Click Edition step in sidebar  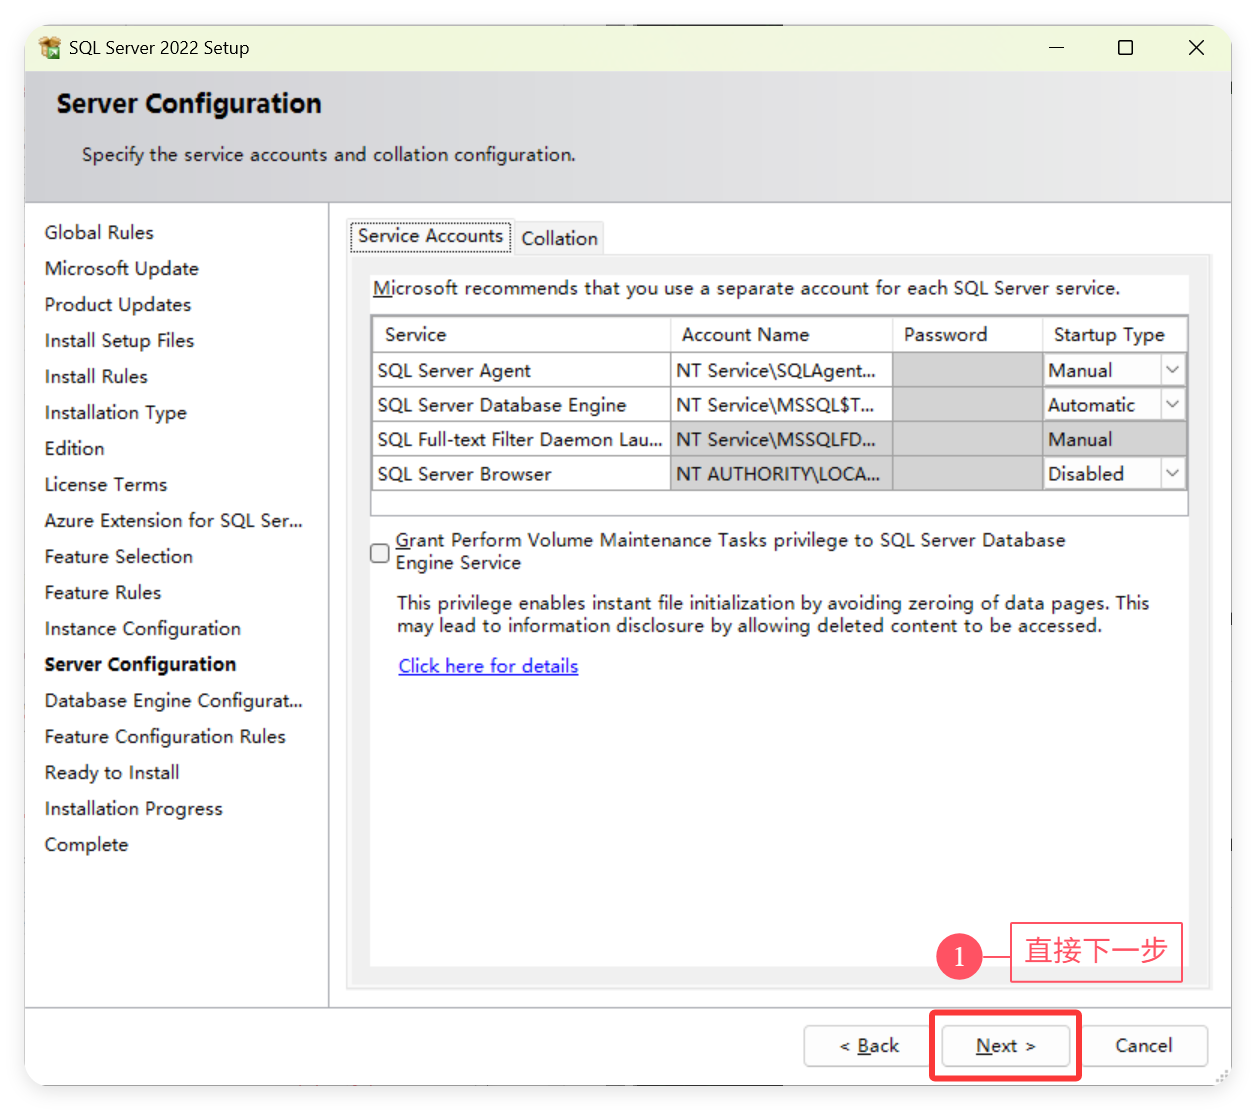74,448
